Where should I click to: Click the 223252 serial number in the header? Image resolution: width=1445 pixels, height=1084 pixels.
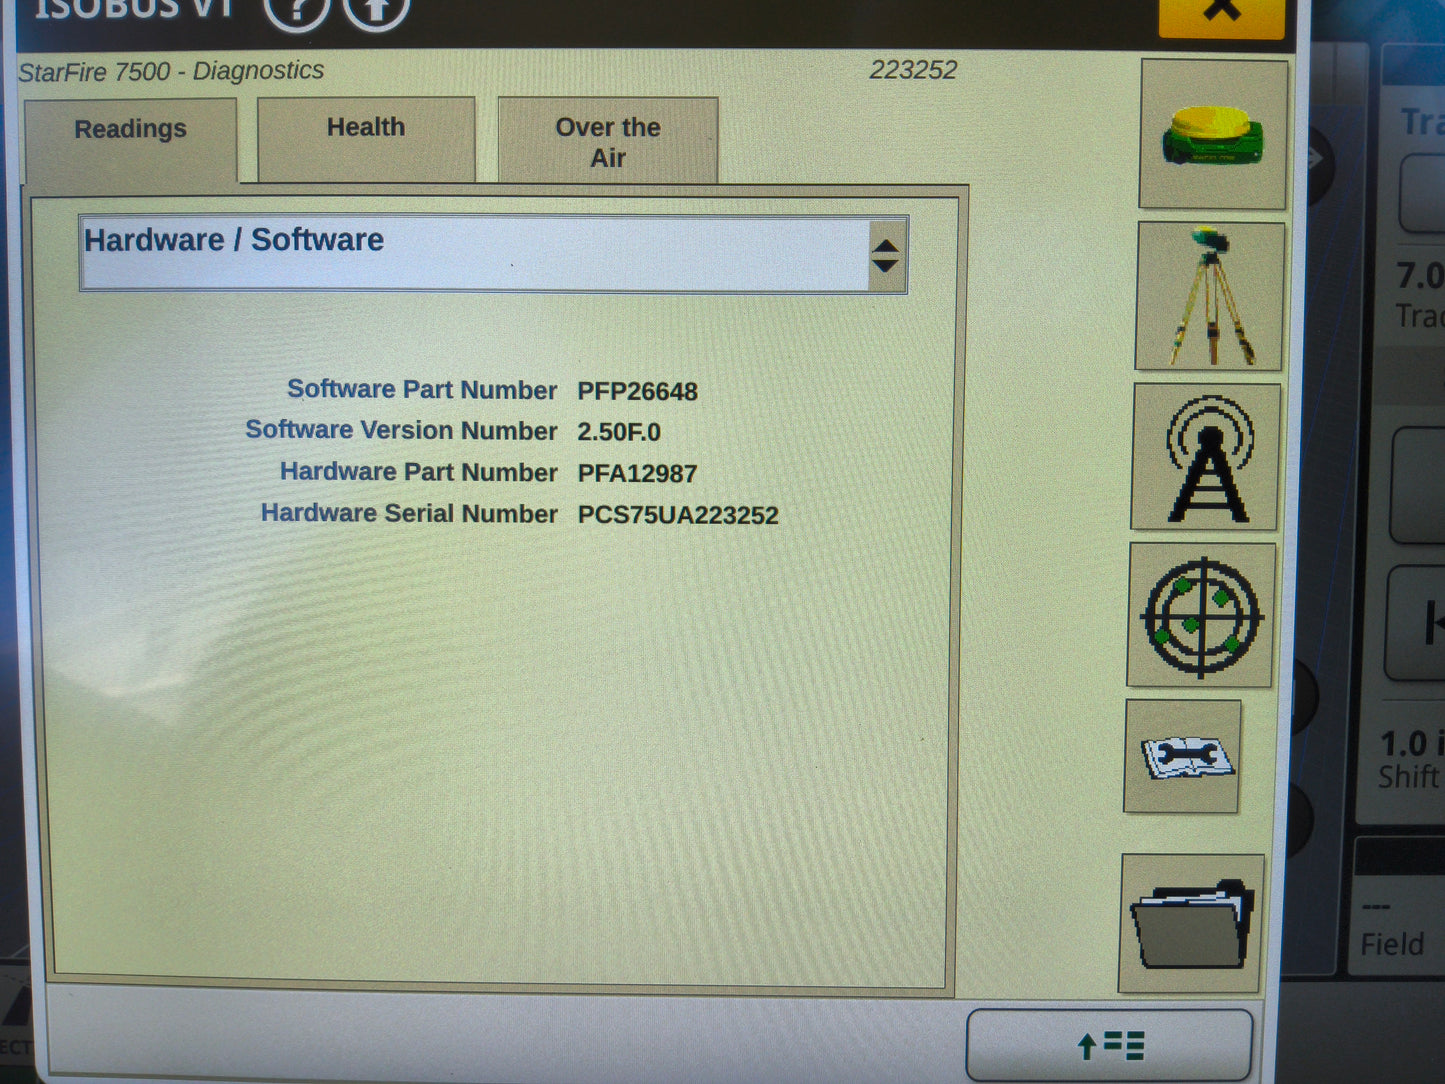[x=913, y=70]
